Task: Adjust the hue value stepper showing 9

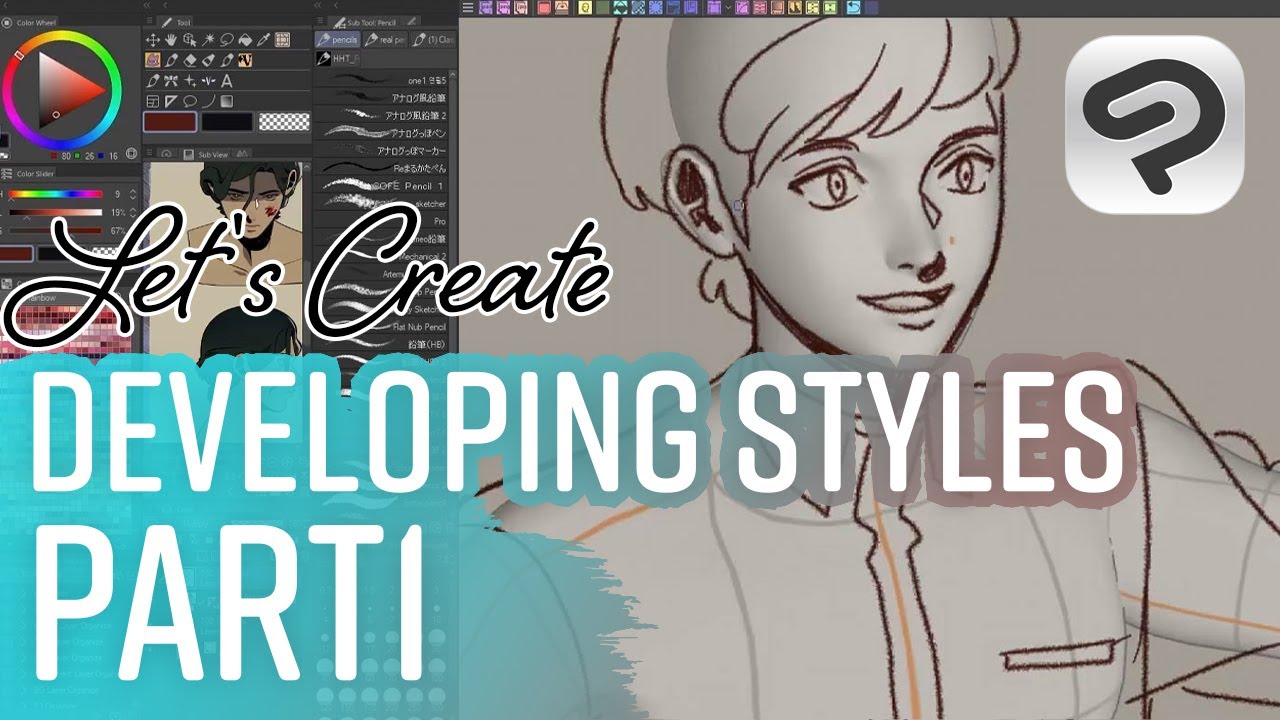Action: pyautogui.click(x=131, y=194)
